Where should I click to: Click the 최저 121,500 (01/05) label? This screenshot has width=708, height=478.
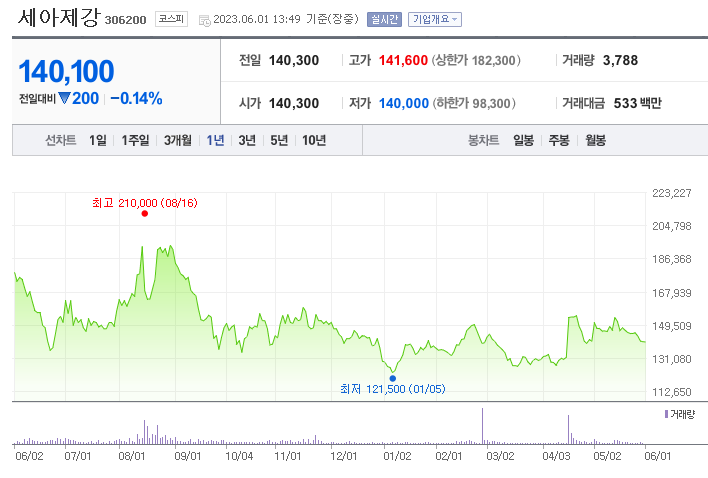[393, 389]
